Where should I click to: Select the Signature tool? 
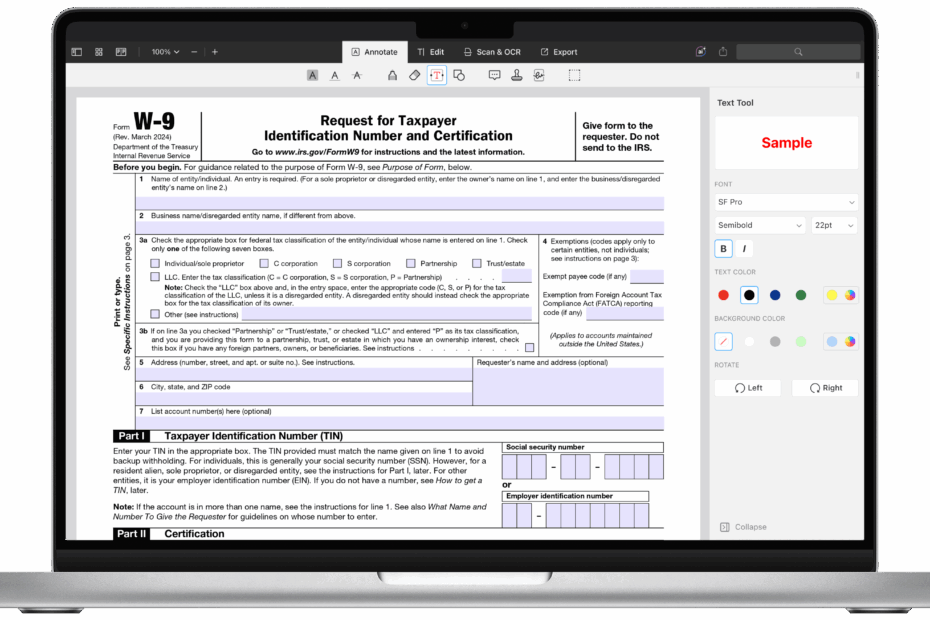coord(537,75)
